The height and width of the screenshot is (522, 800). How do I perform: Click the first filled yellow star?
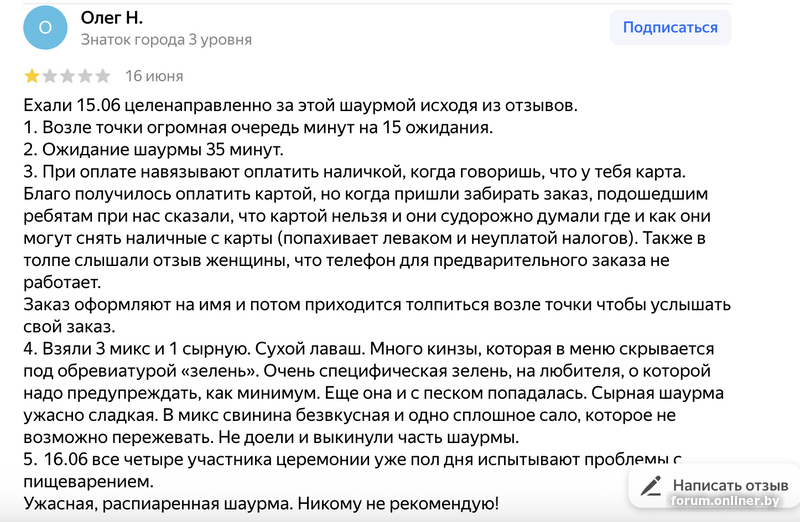[32, 76]
